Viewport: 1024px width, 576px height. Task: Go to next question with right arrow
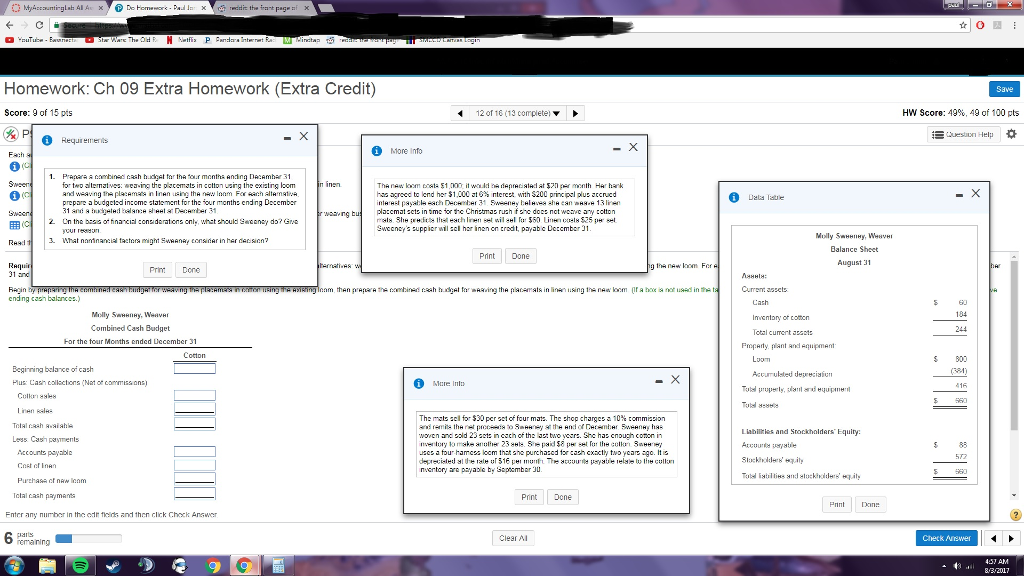tap(575, 113)
